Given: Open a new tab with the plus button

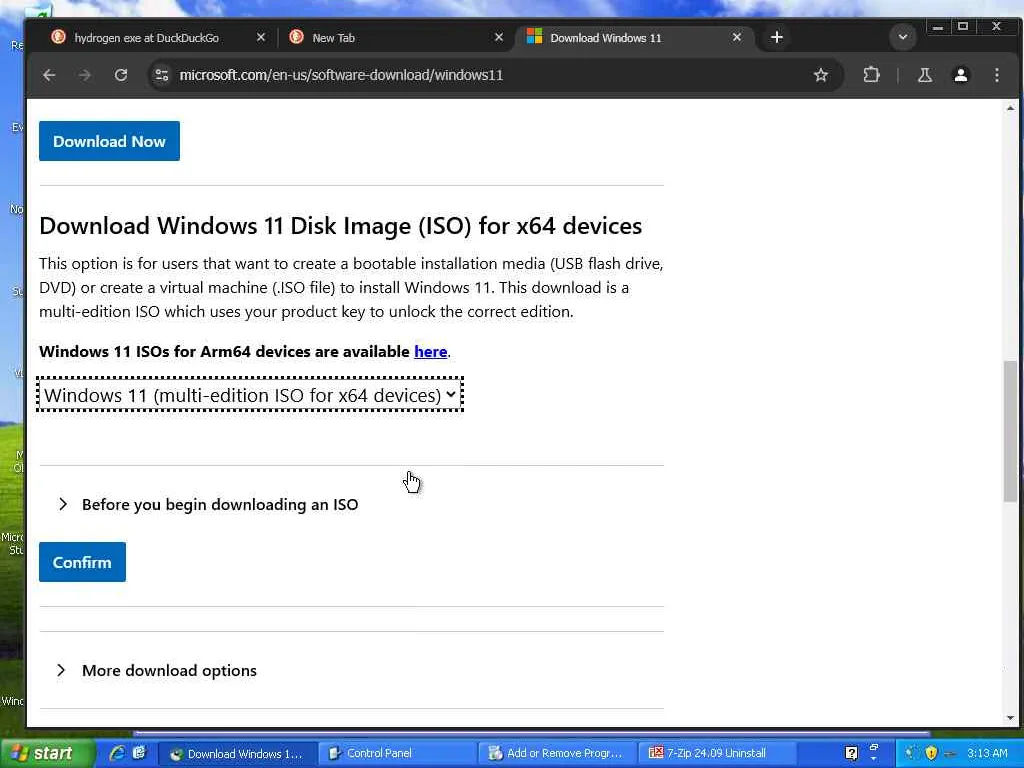Looking at the screenshot, I should [x=776, y=37].
